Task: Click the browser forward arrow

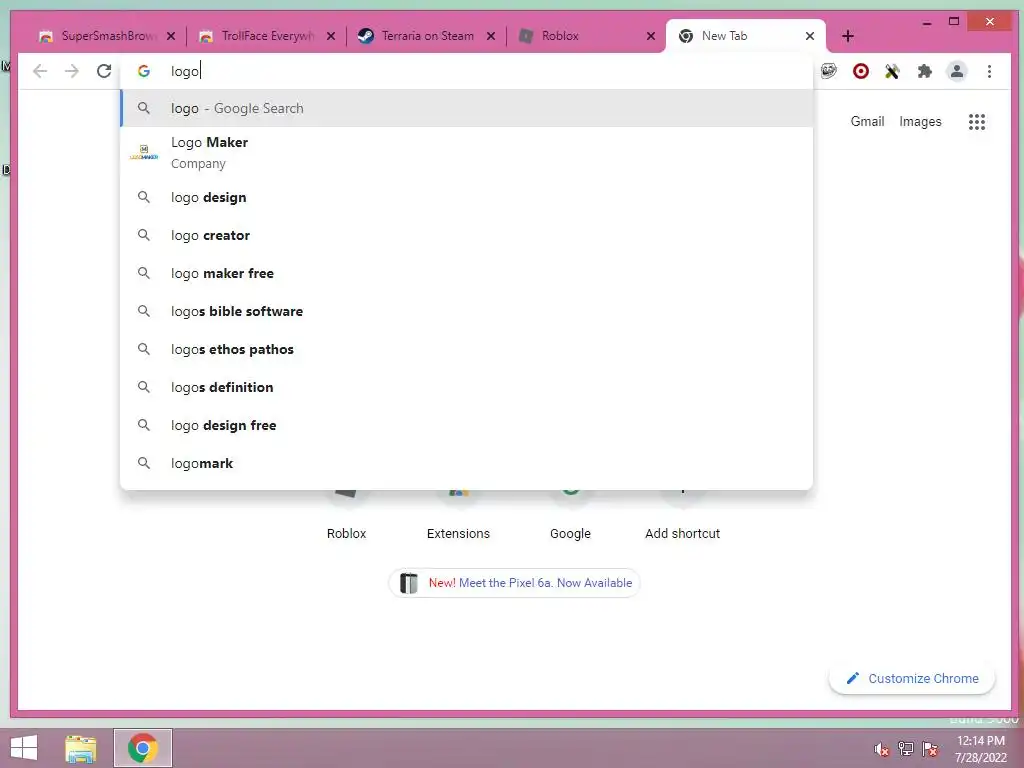Action: coord(72,71)
